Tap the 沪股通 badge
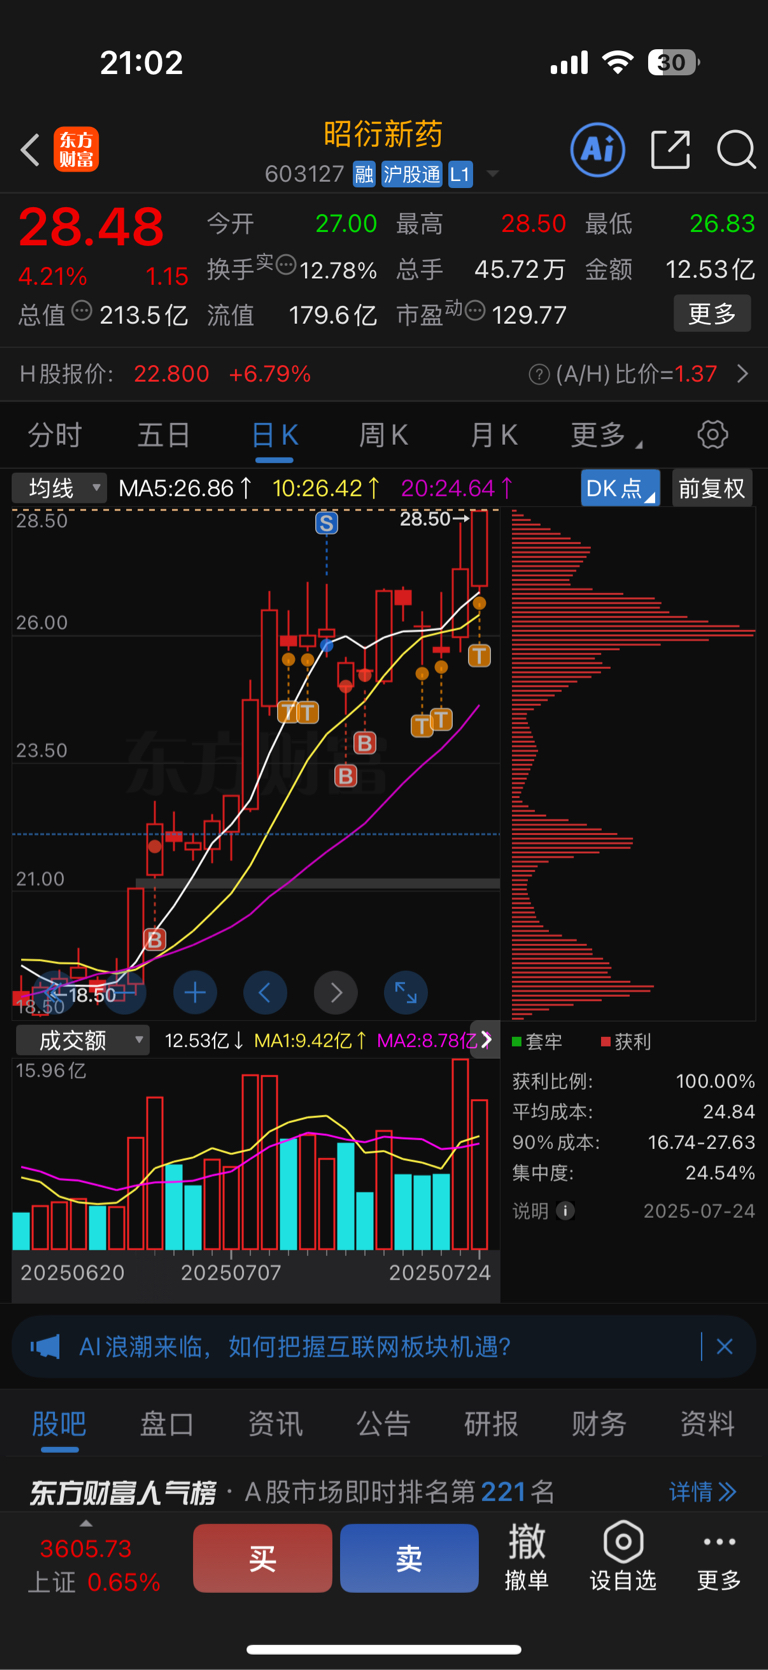This screenshot has width=768, height=1670. pos(411,174)
